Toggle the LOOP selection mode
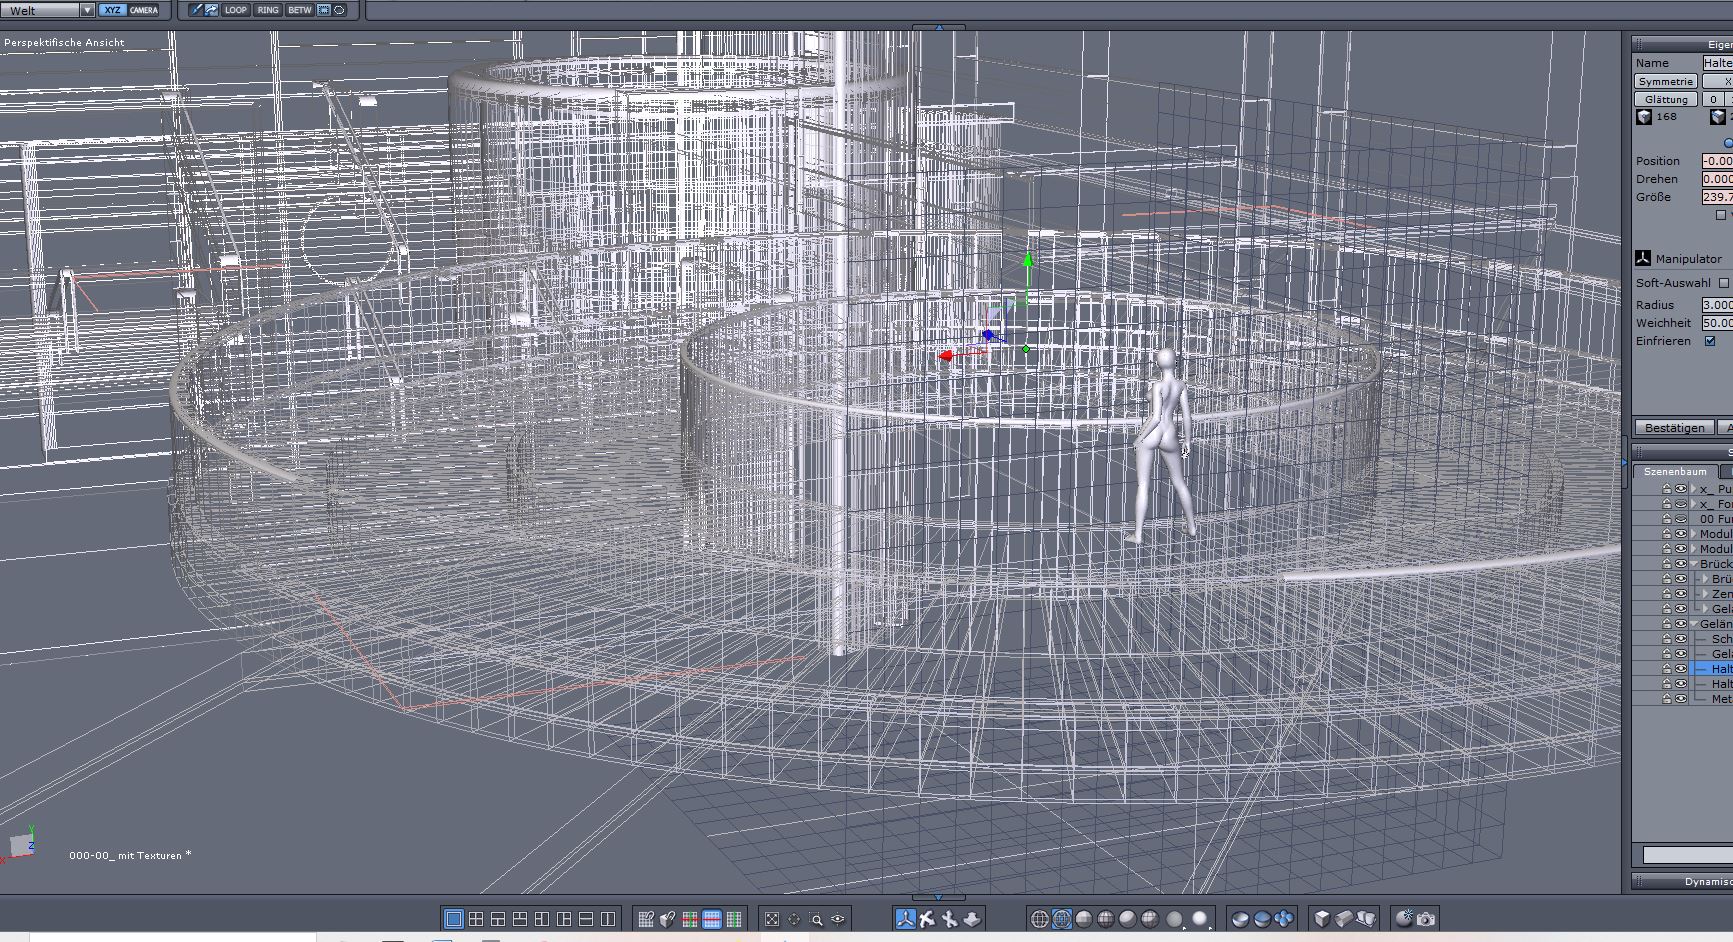Viewport: 1733px width, 942px height. tap(235, 10)
